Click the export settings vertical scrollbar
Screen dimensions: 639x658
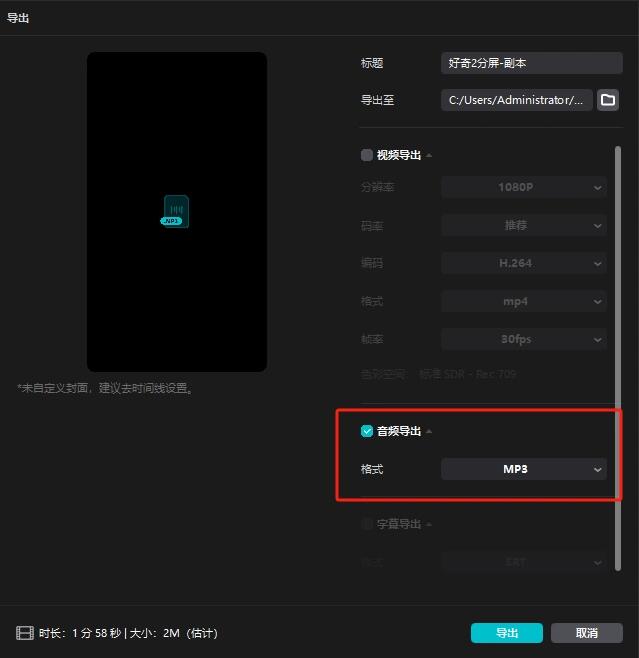click(618, 358)
